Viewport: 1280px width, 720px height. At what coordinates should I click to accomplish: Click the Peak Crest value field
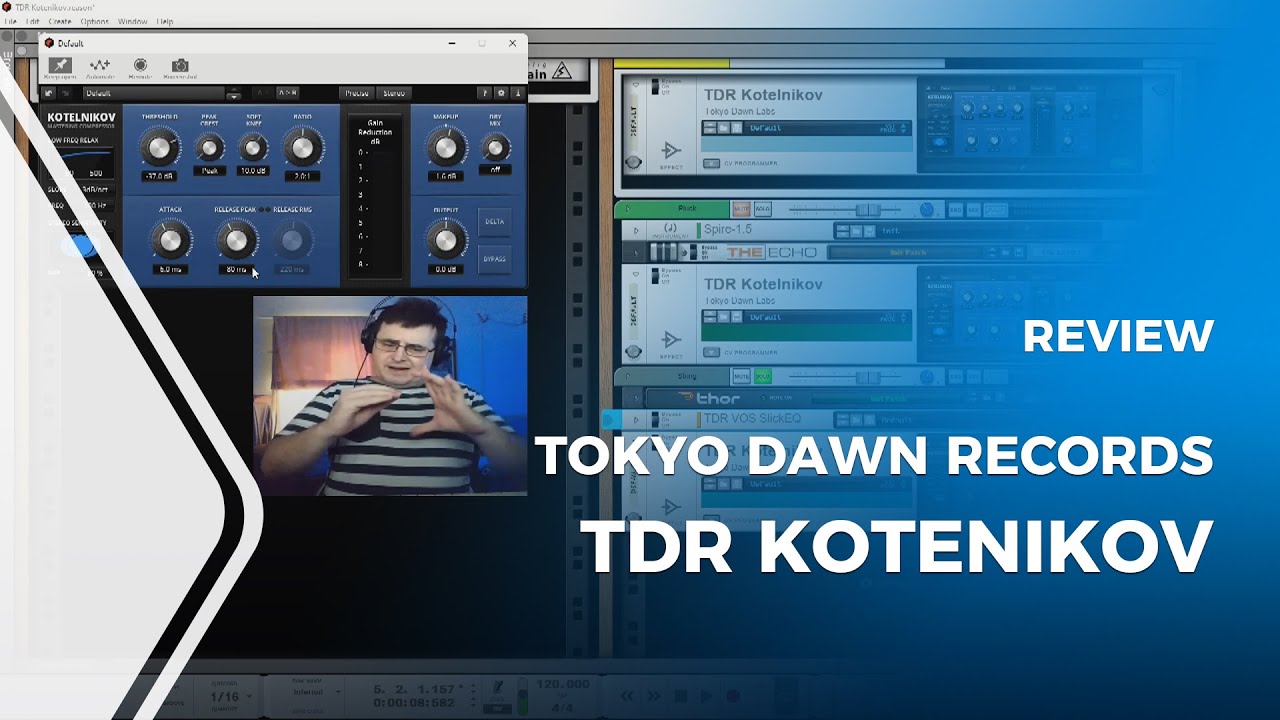(209, 171)
